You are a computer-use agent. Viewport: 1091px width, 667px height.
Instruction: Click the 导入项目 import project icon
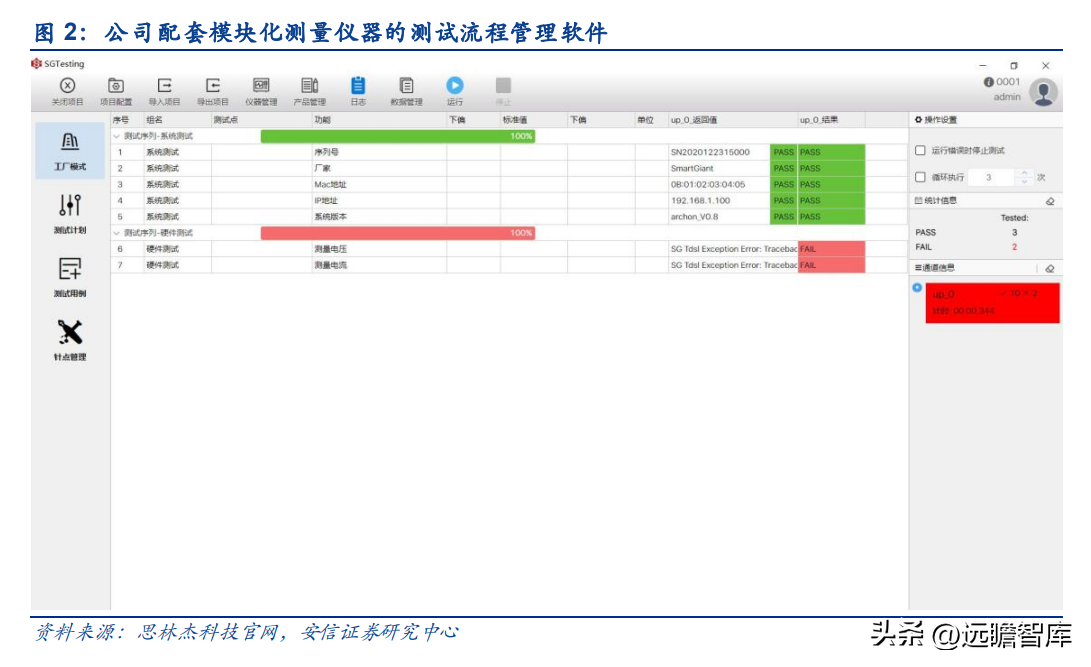point(164,87)
